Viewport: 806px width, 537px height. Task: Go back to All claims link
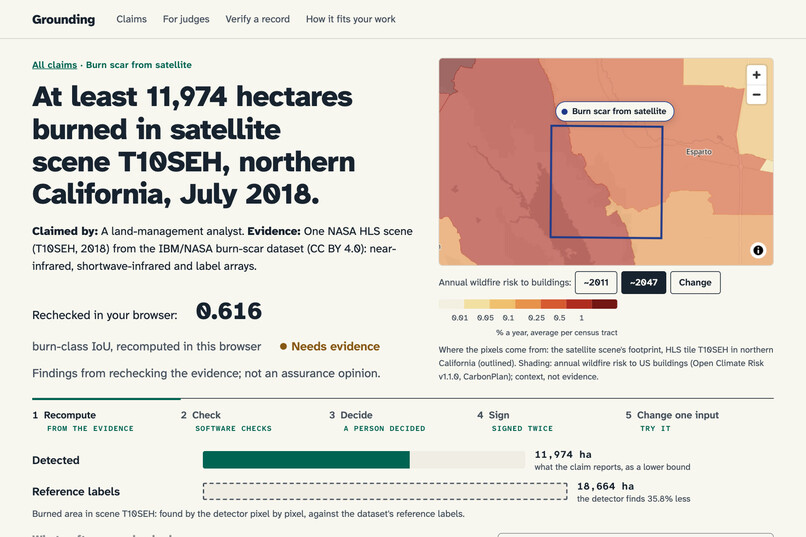pos(54,65)
